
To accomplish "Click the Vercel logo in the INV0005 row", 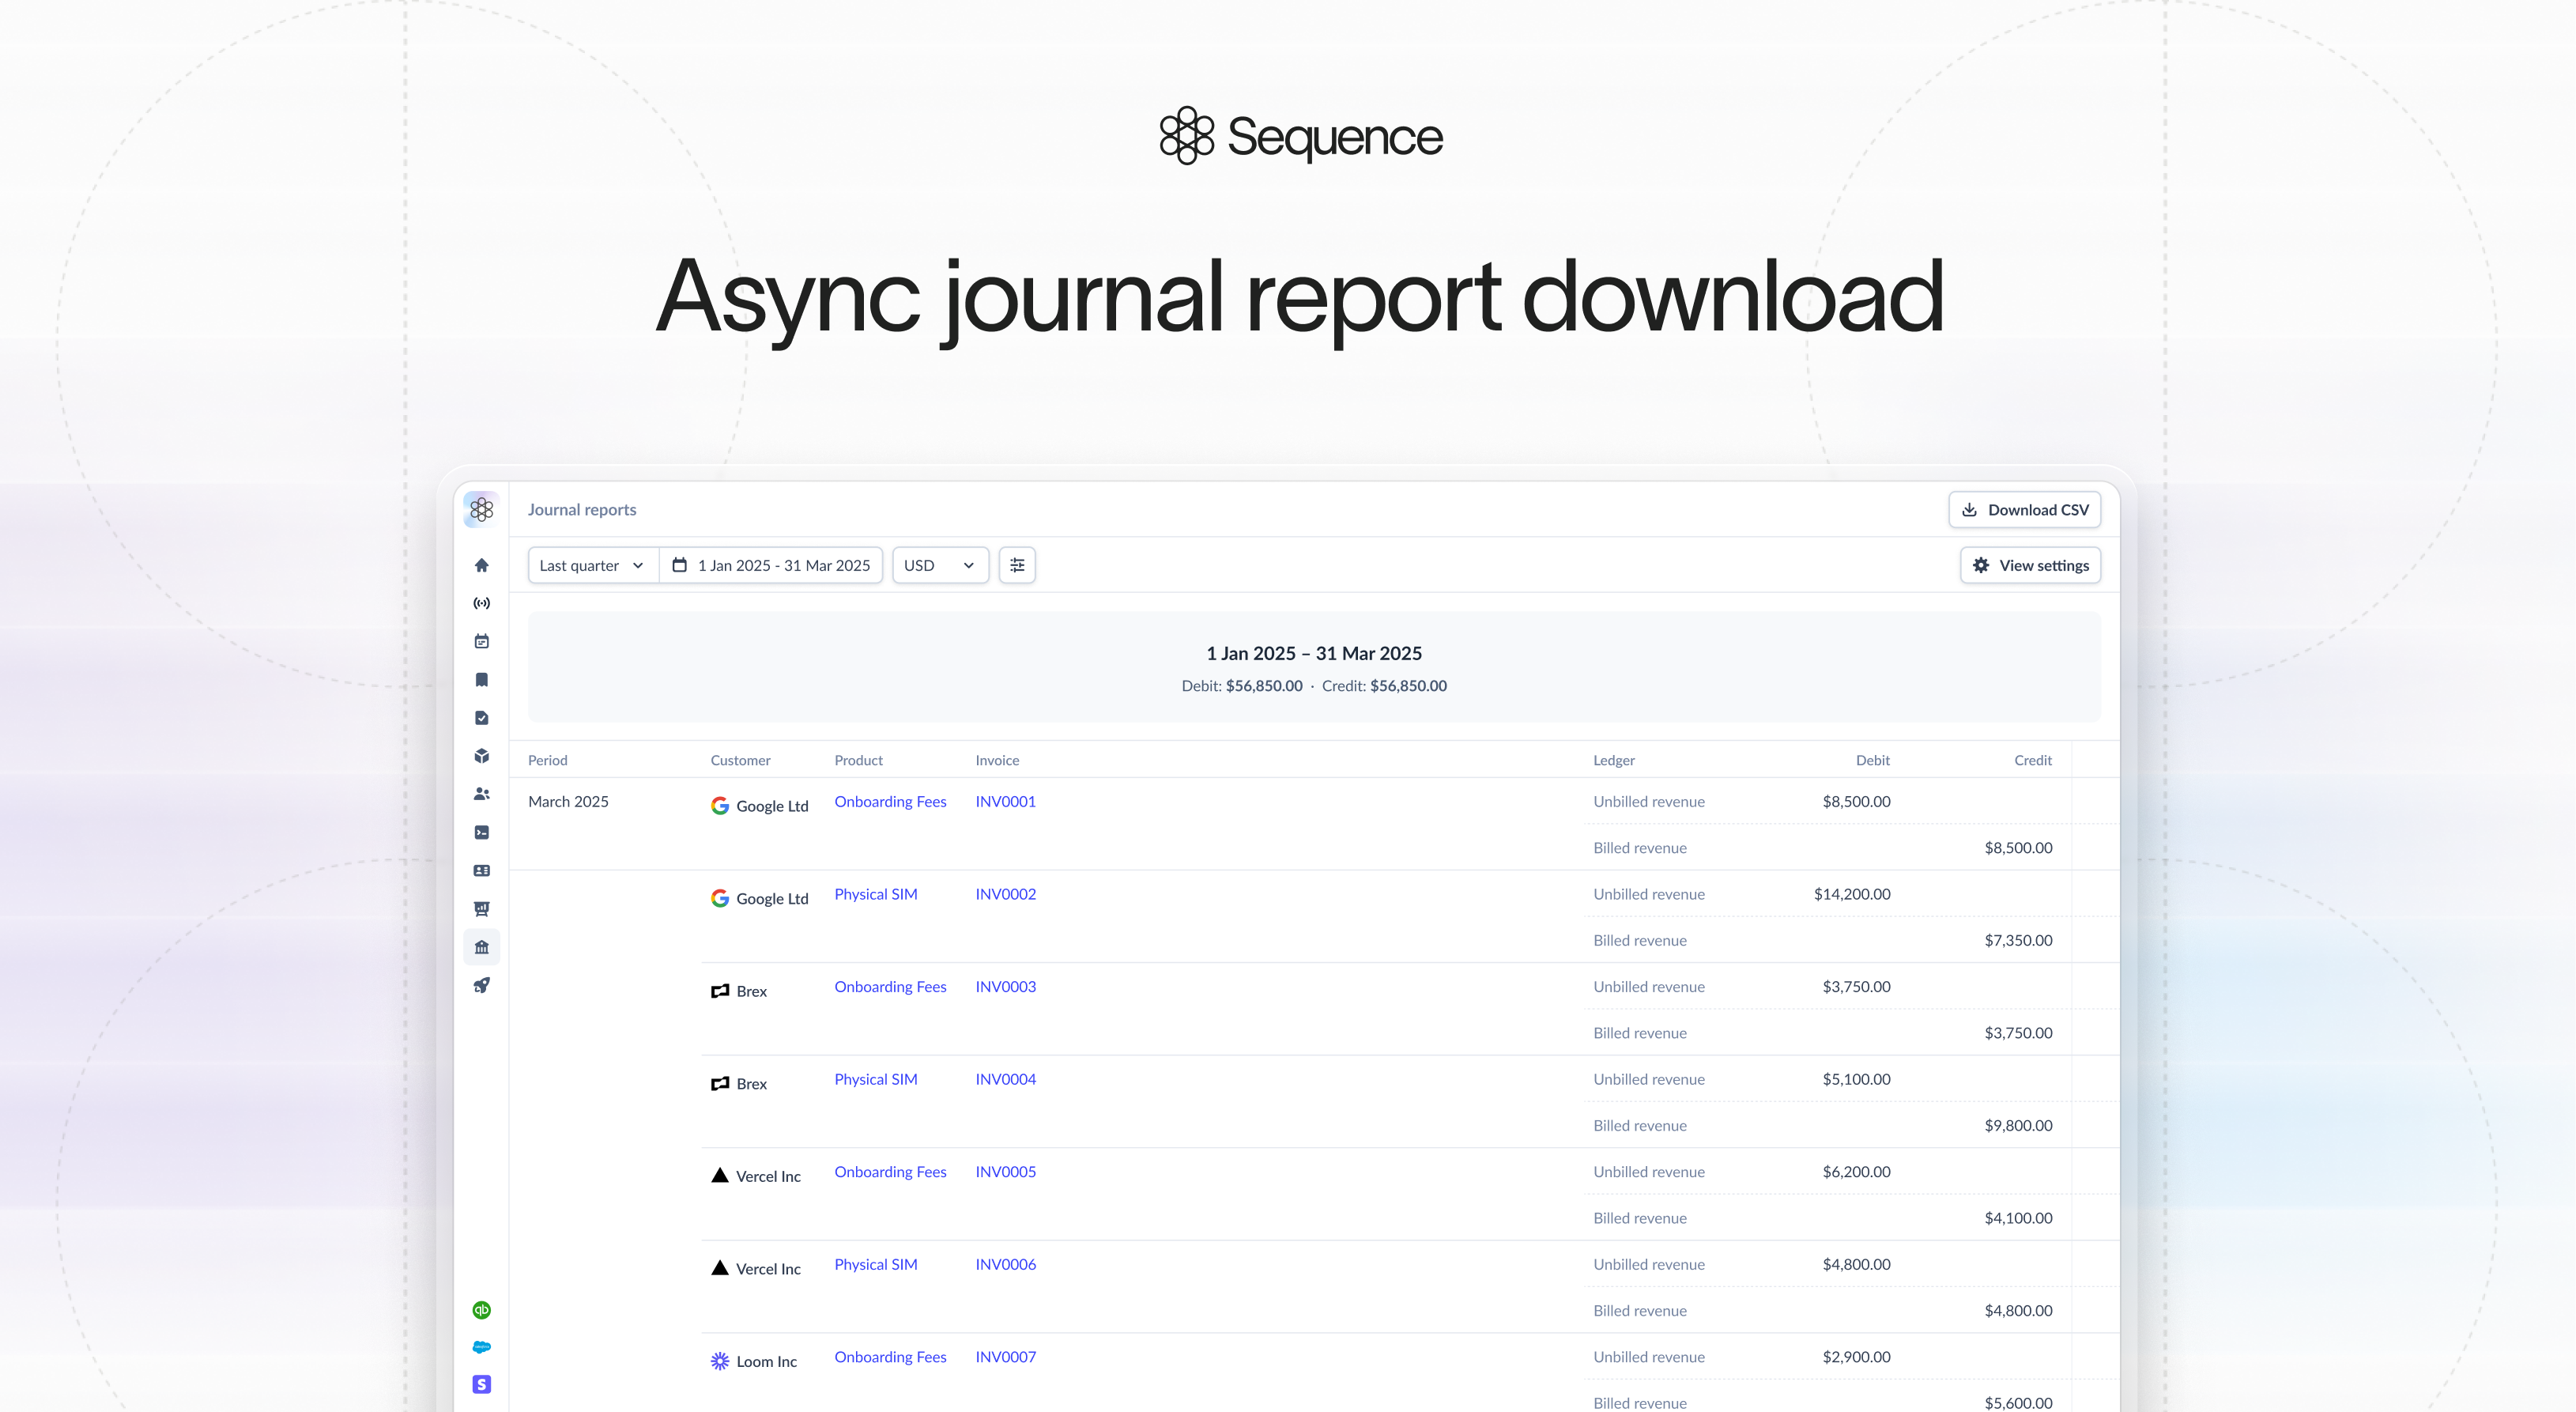I will (x=720, y=1175).
